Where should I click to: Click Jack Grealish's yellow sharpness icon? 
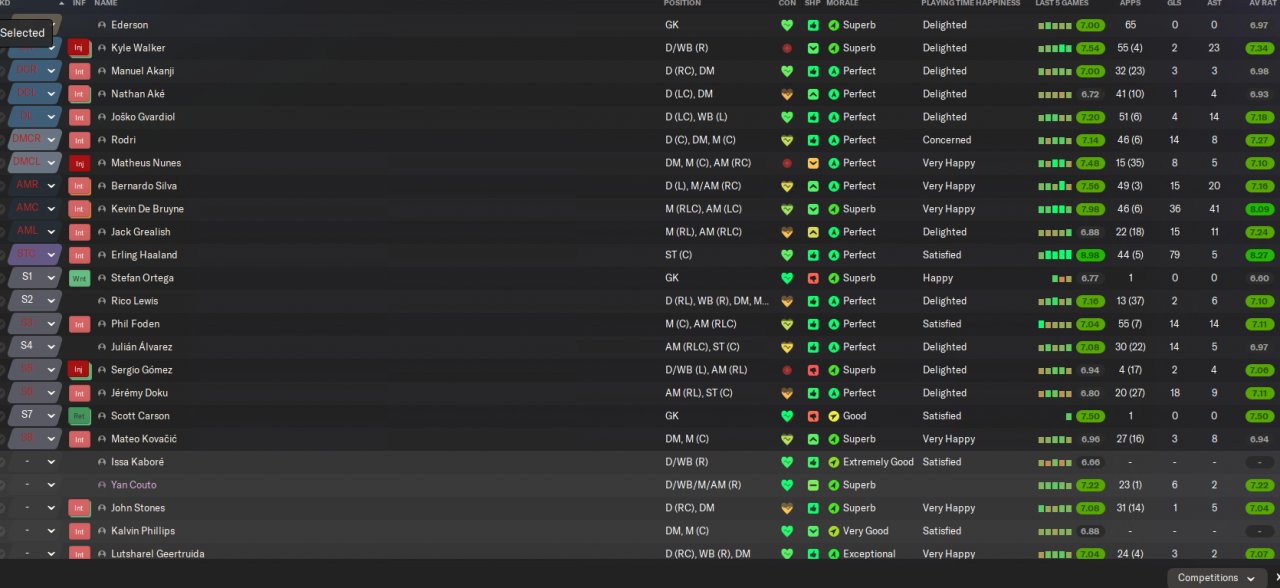pos(813,232)
